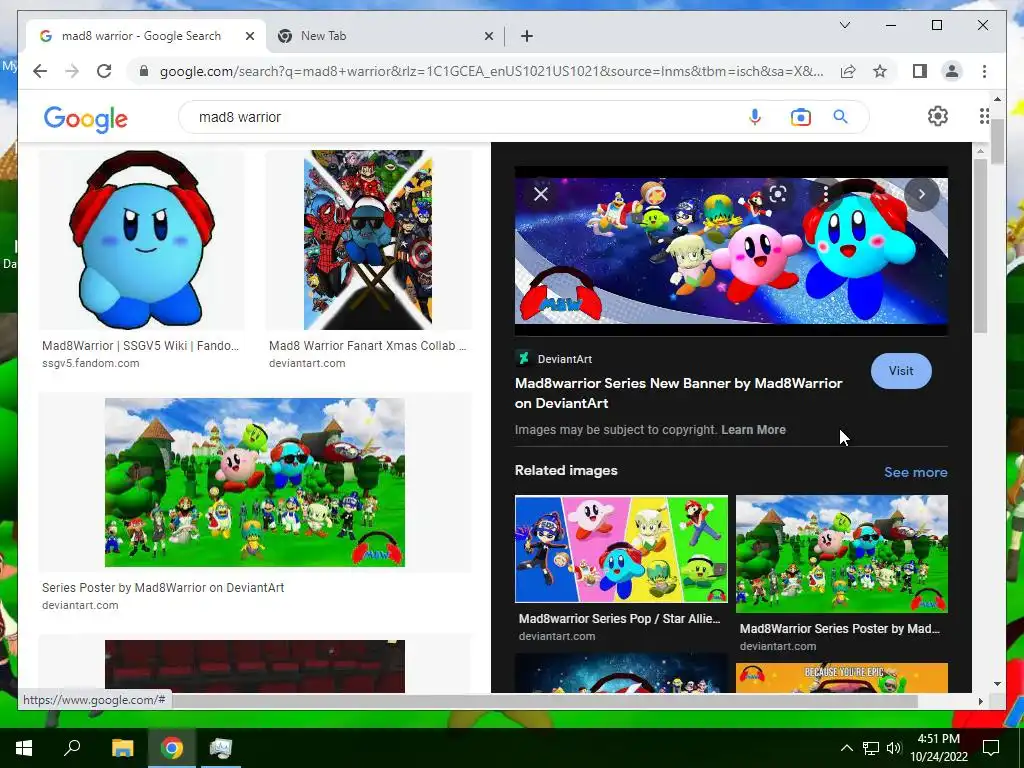Open a new tab with plus button

527,36
